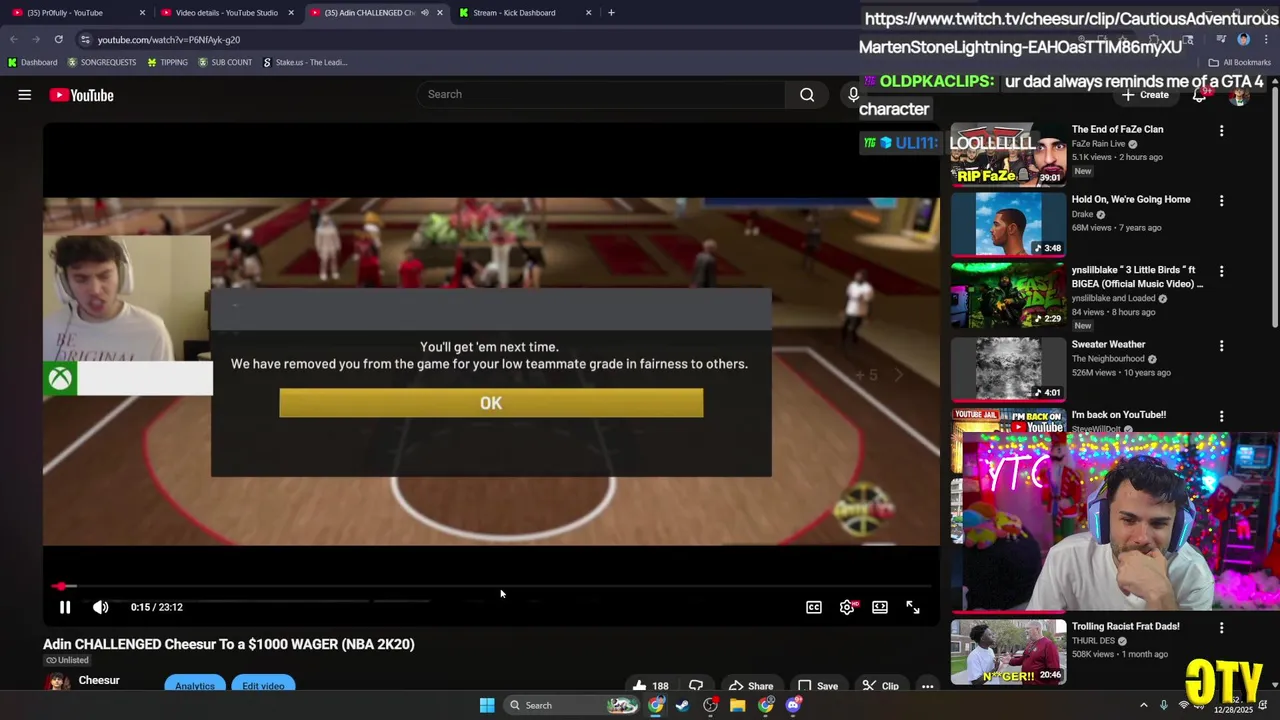Share the video
Viewport: 1280px width, 720px height.
[x=751, y=686]
